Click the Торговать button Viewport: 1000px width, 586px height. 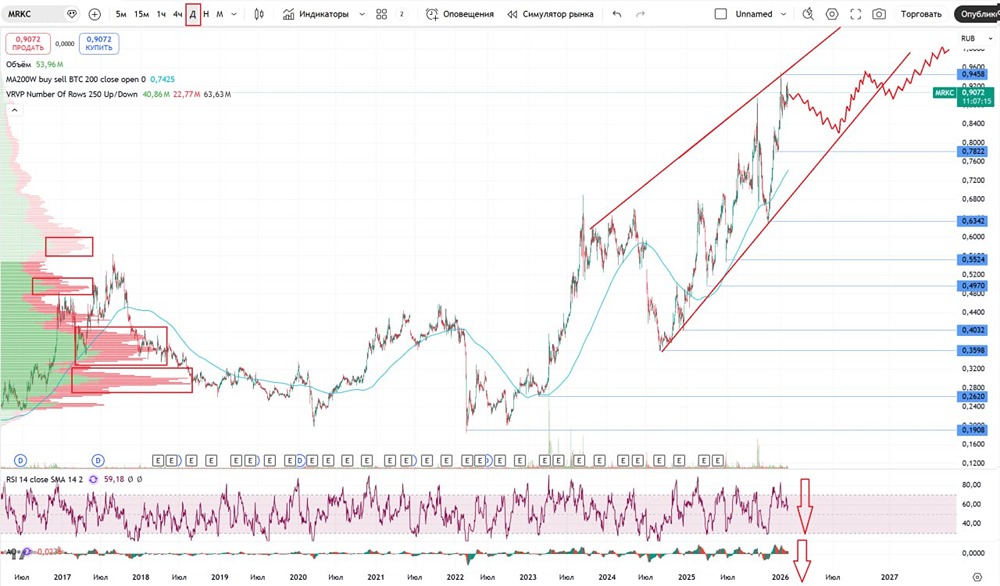click(921, 14)
